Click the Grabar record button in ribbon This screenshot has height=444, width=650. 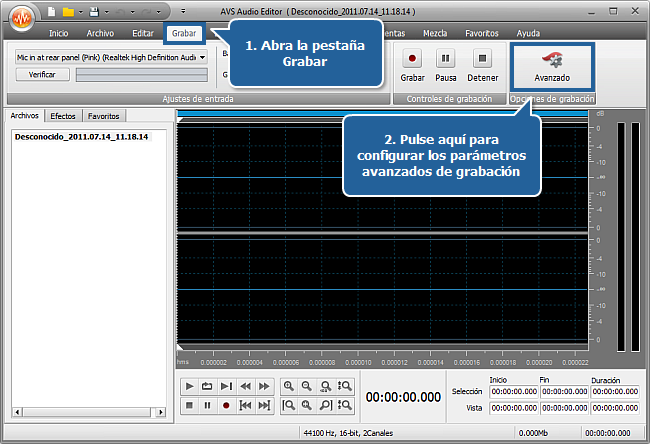pyautogui.click(x=412, y=65)
